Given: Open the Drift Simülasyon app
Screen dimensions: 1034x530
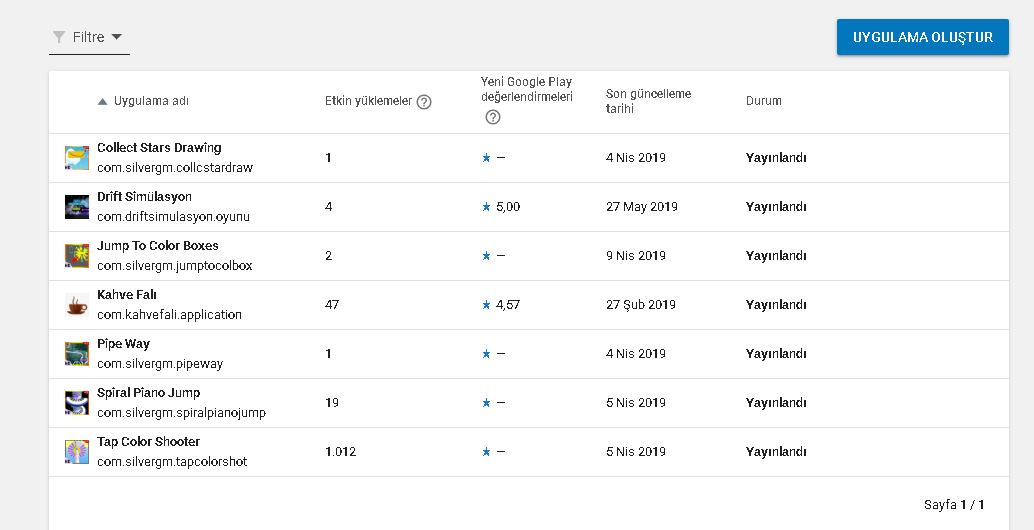Looking at the screenshot, I should click(144, 196).
